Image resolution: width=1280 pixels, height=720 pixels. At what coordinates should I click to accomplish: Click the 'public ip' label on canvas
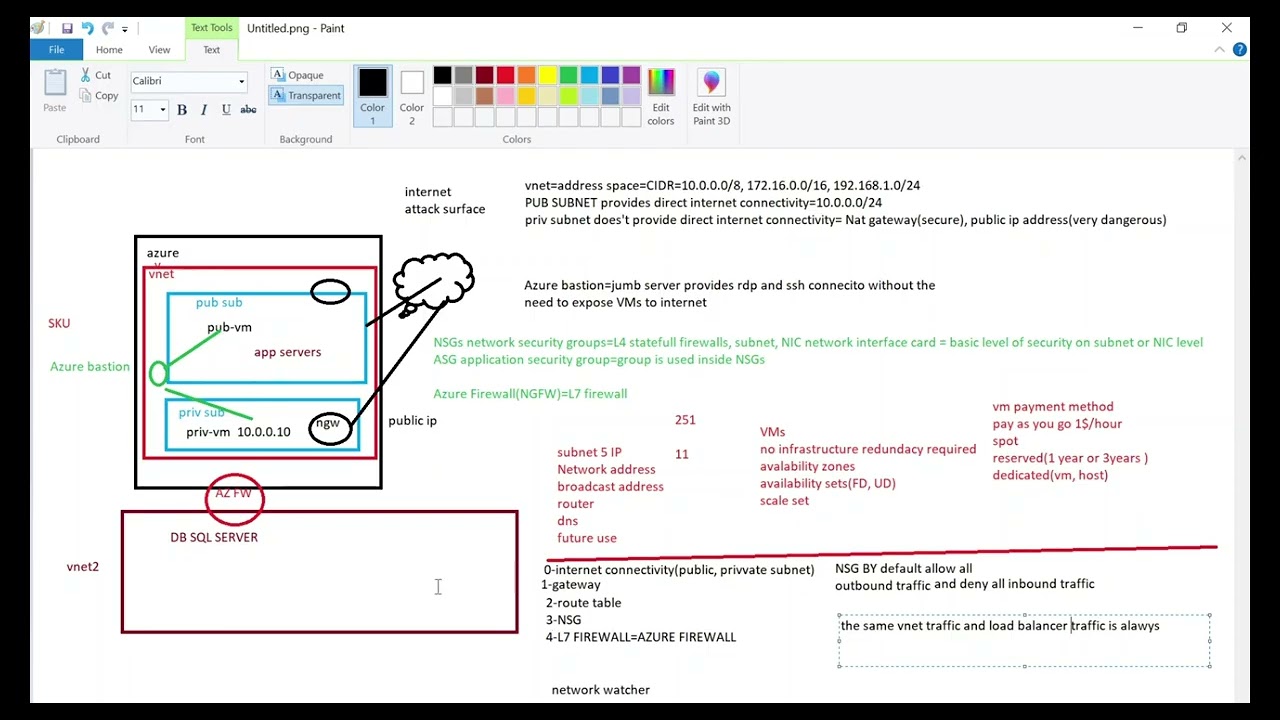pos(412,421)
